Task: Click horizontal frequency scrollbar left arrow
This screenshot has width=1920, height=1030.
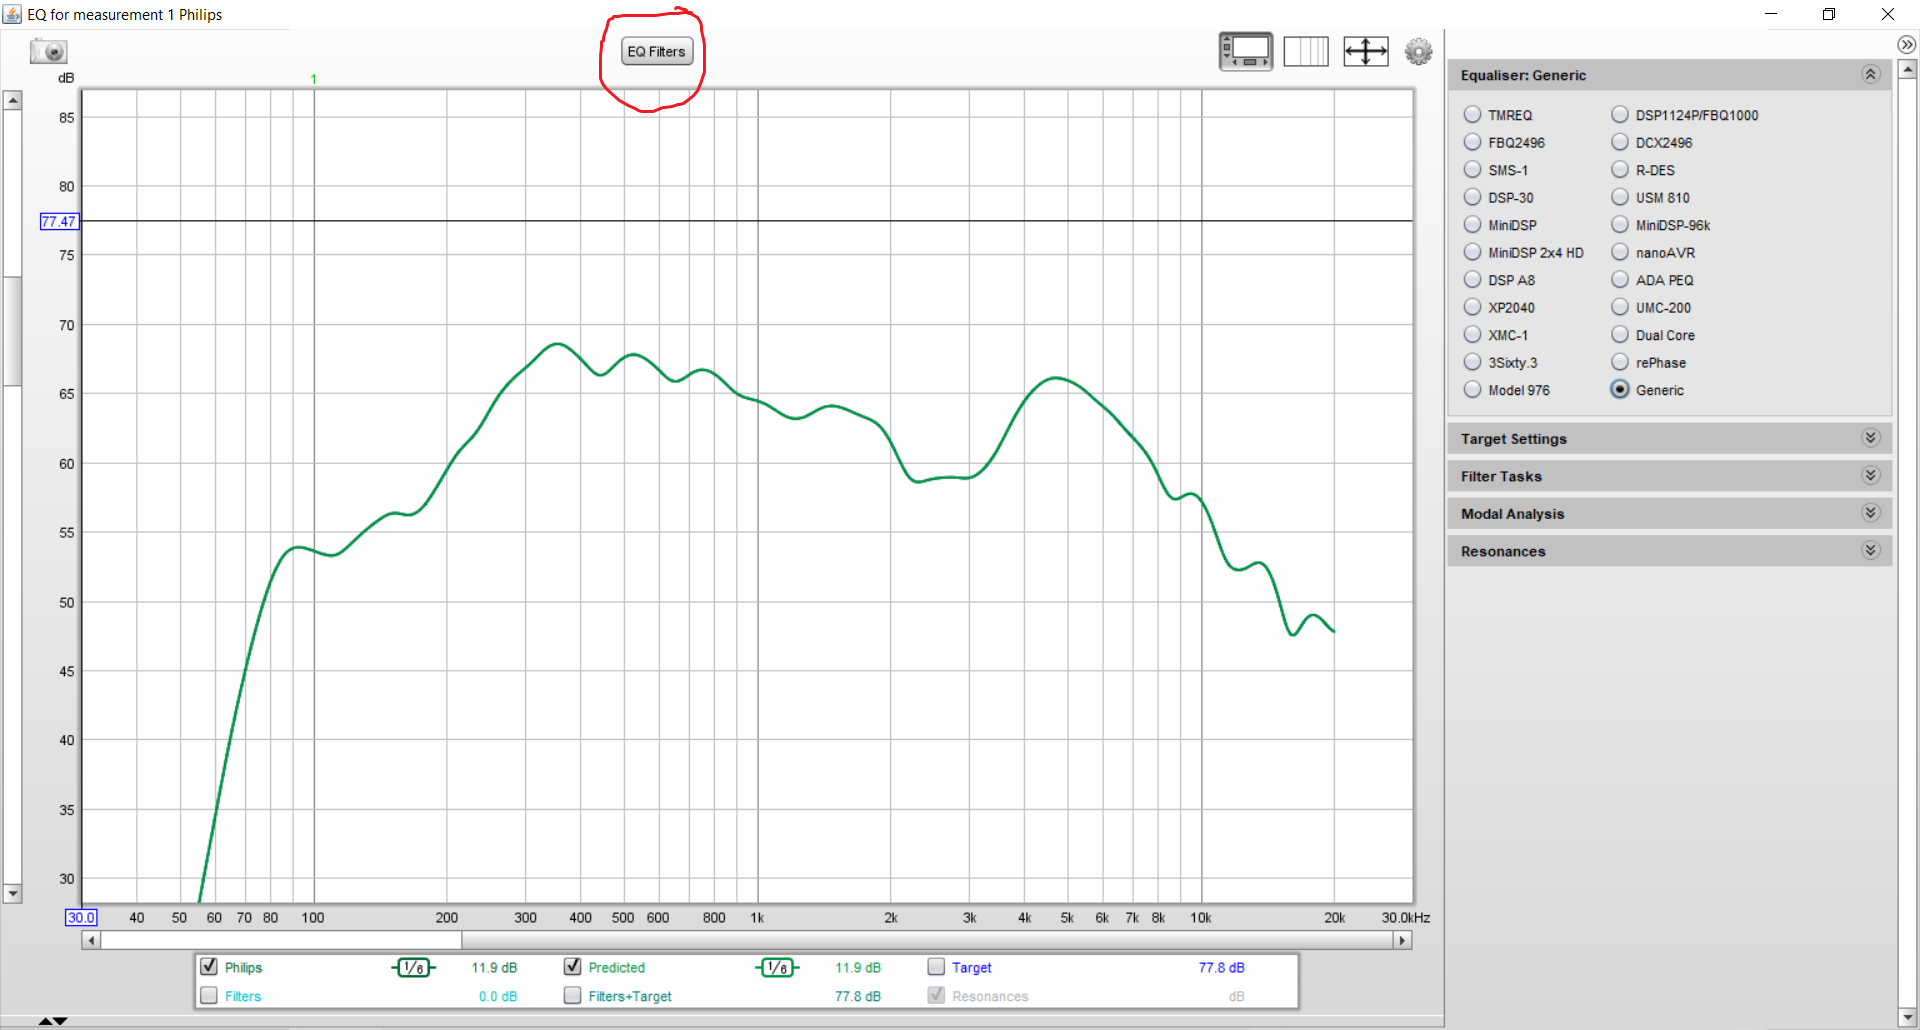Action: click(x=91, y=940)
